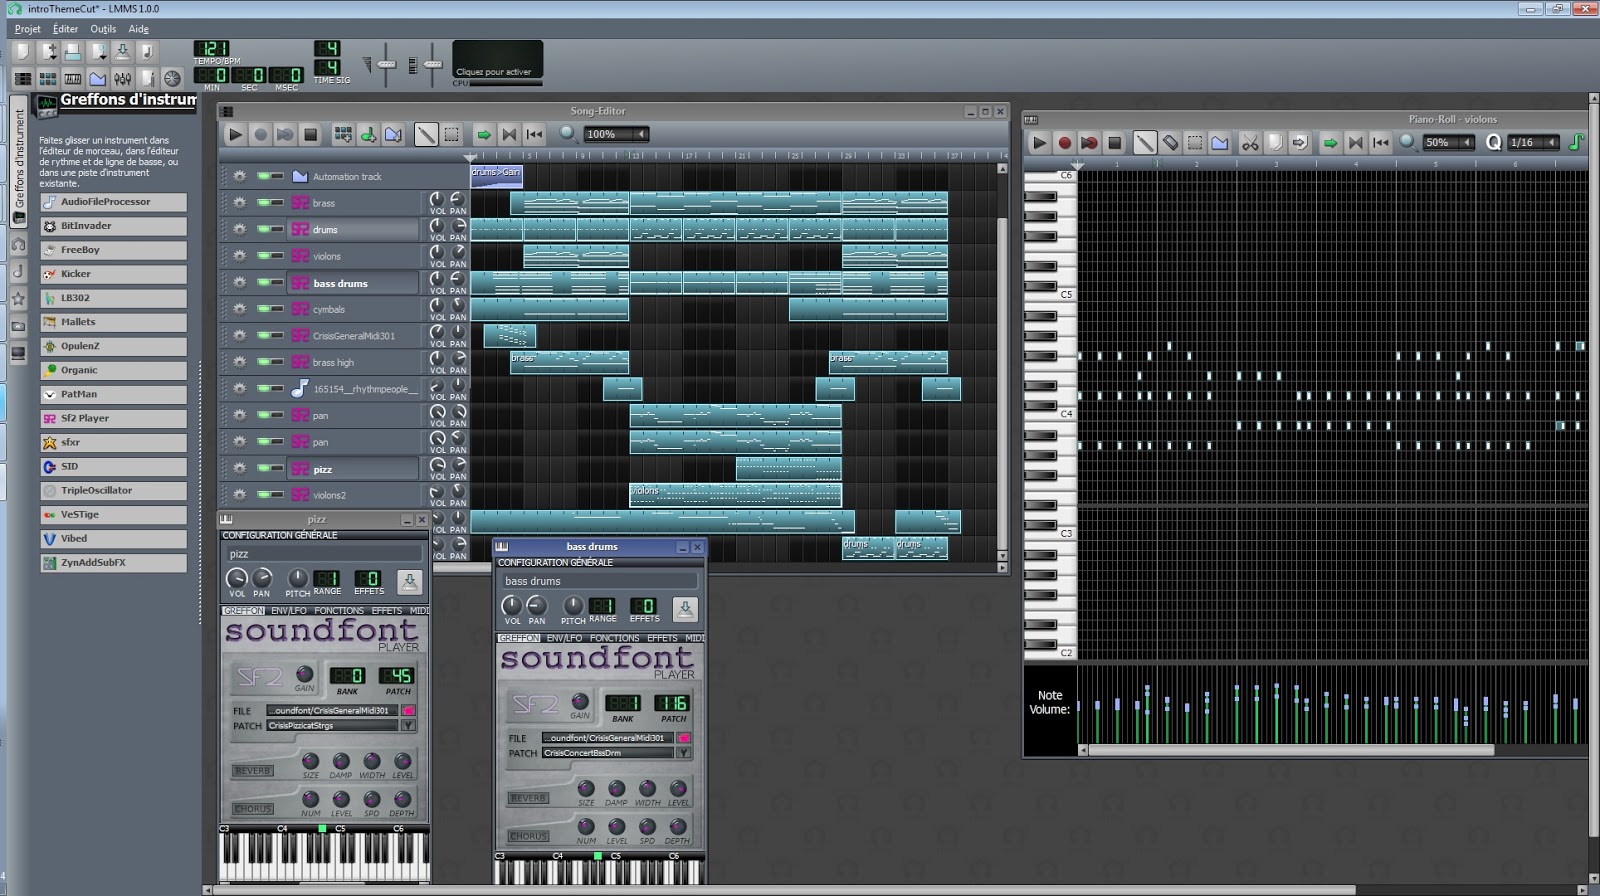The height and width of the screenshot is (896, 1600).
Task: Select draw pencil tool in Piano-Roll
Action: (1145, 143)
